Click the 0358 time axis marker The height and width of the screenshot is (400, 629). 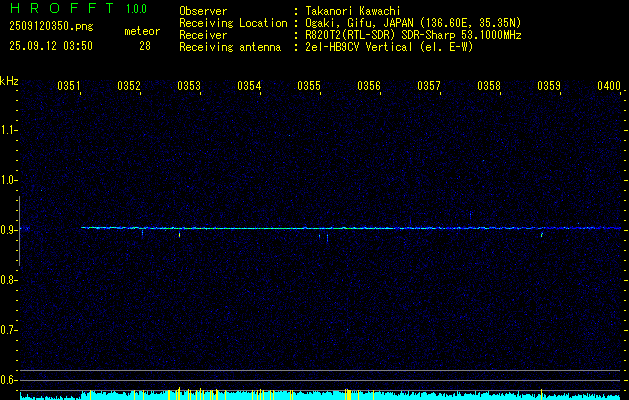[489, 85]
